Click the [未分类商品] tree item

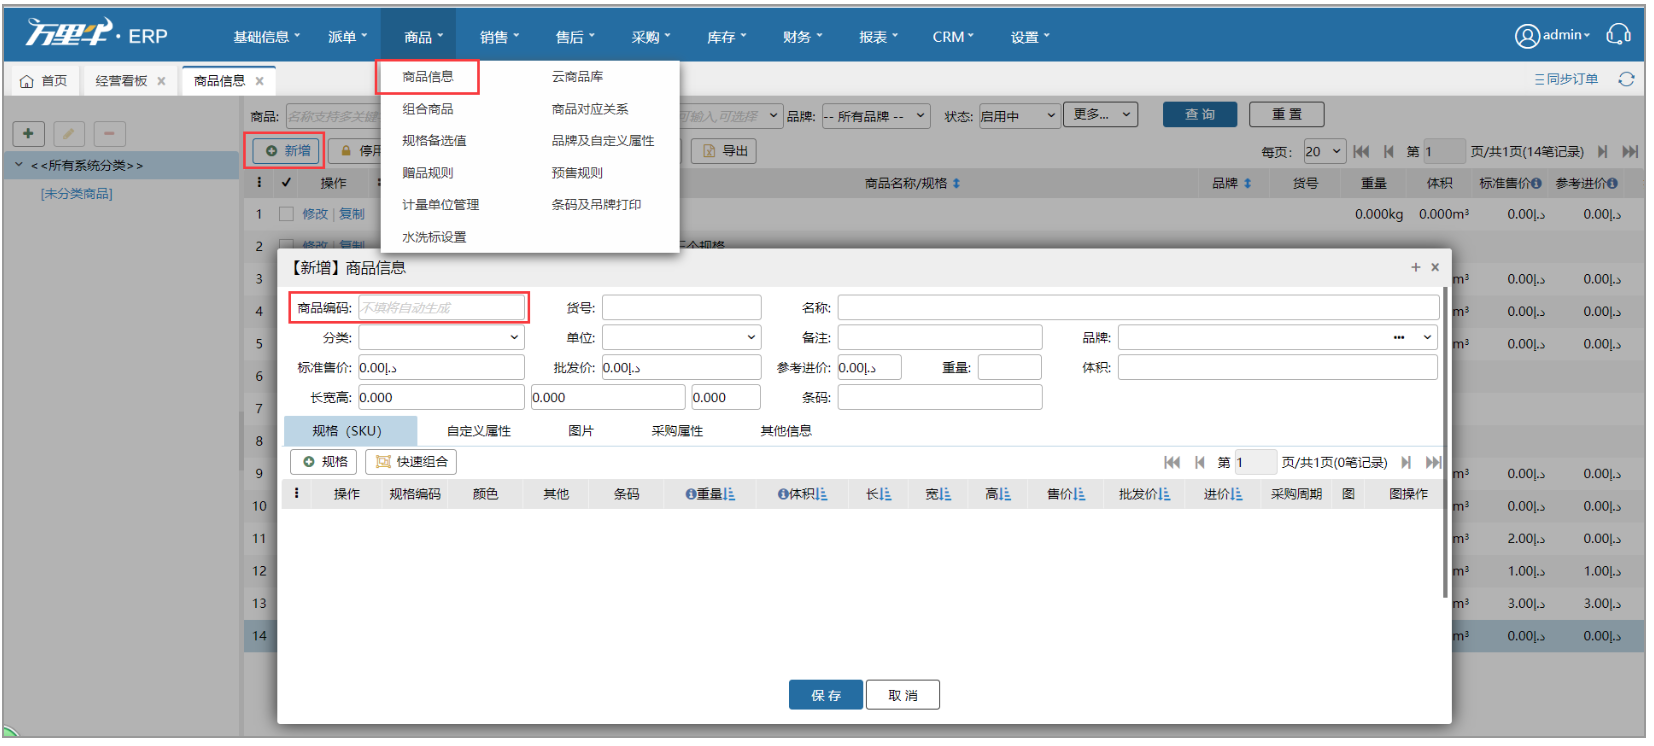[77, 194]
